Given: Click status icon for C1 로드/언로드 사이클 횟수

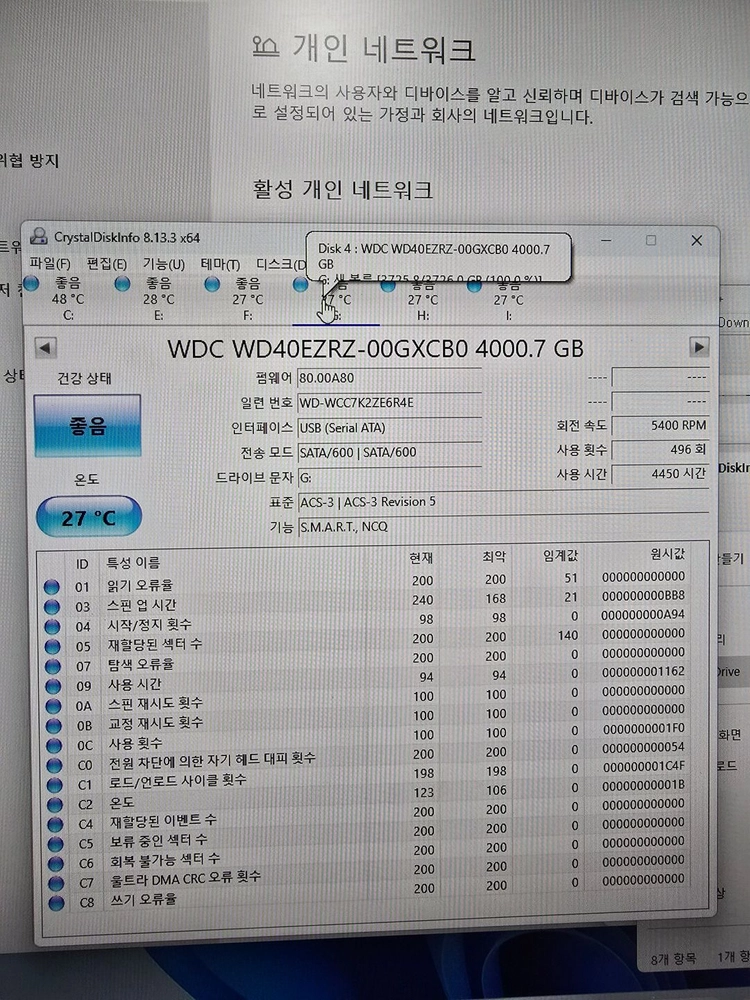Looking at the screenshot, I should [x=55, y=785].
